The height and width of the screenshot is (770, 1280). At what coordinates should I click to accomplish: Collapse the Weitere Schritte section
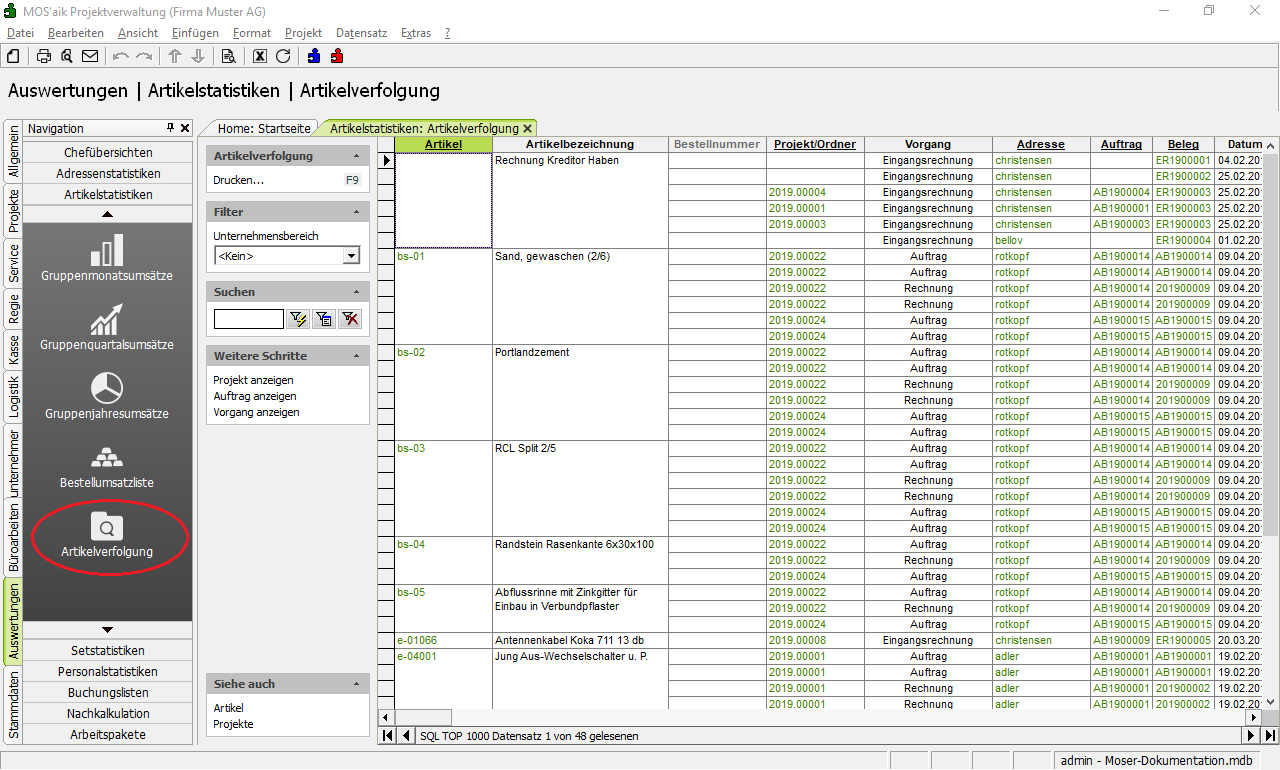pyautogui.click(x=357, y=356)
